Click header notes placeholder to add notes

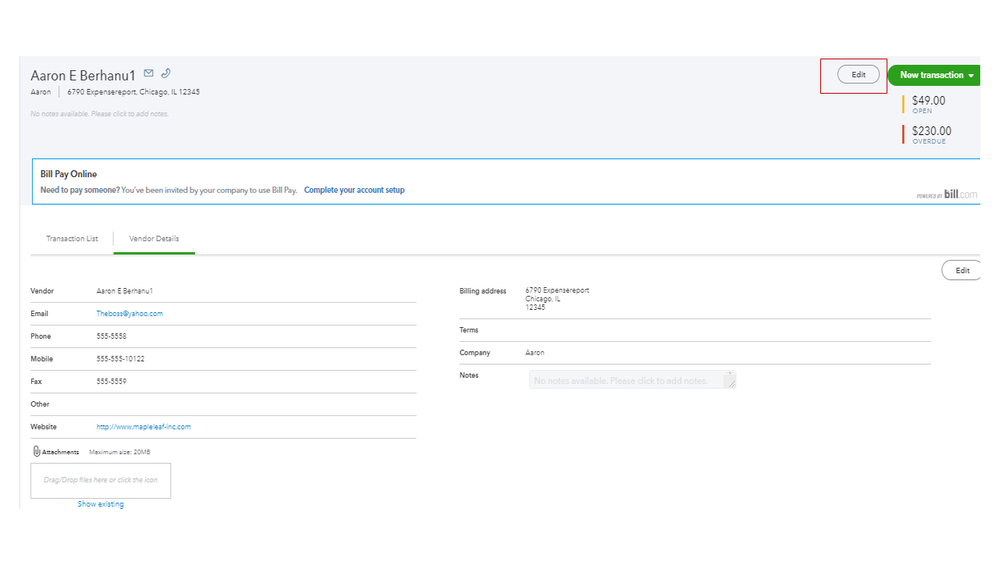[x=100, y=114]
